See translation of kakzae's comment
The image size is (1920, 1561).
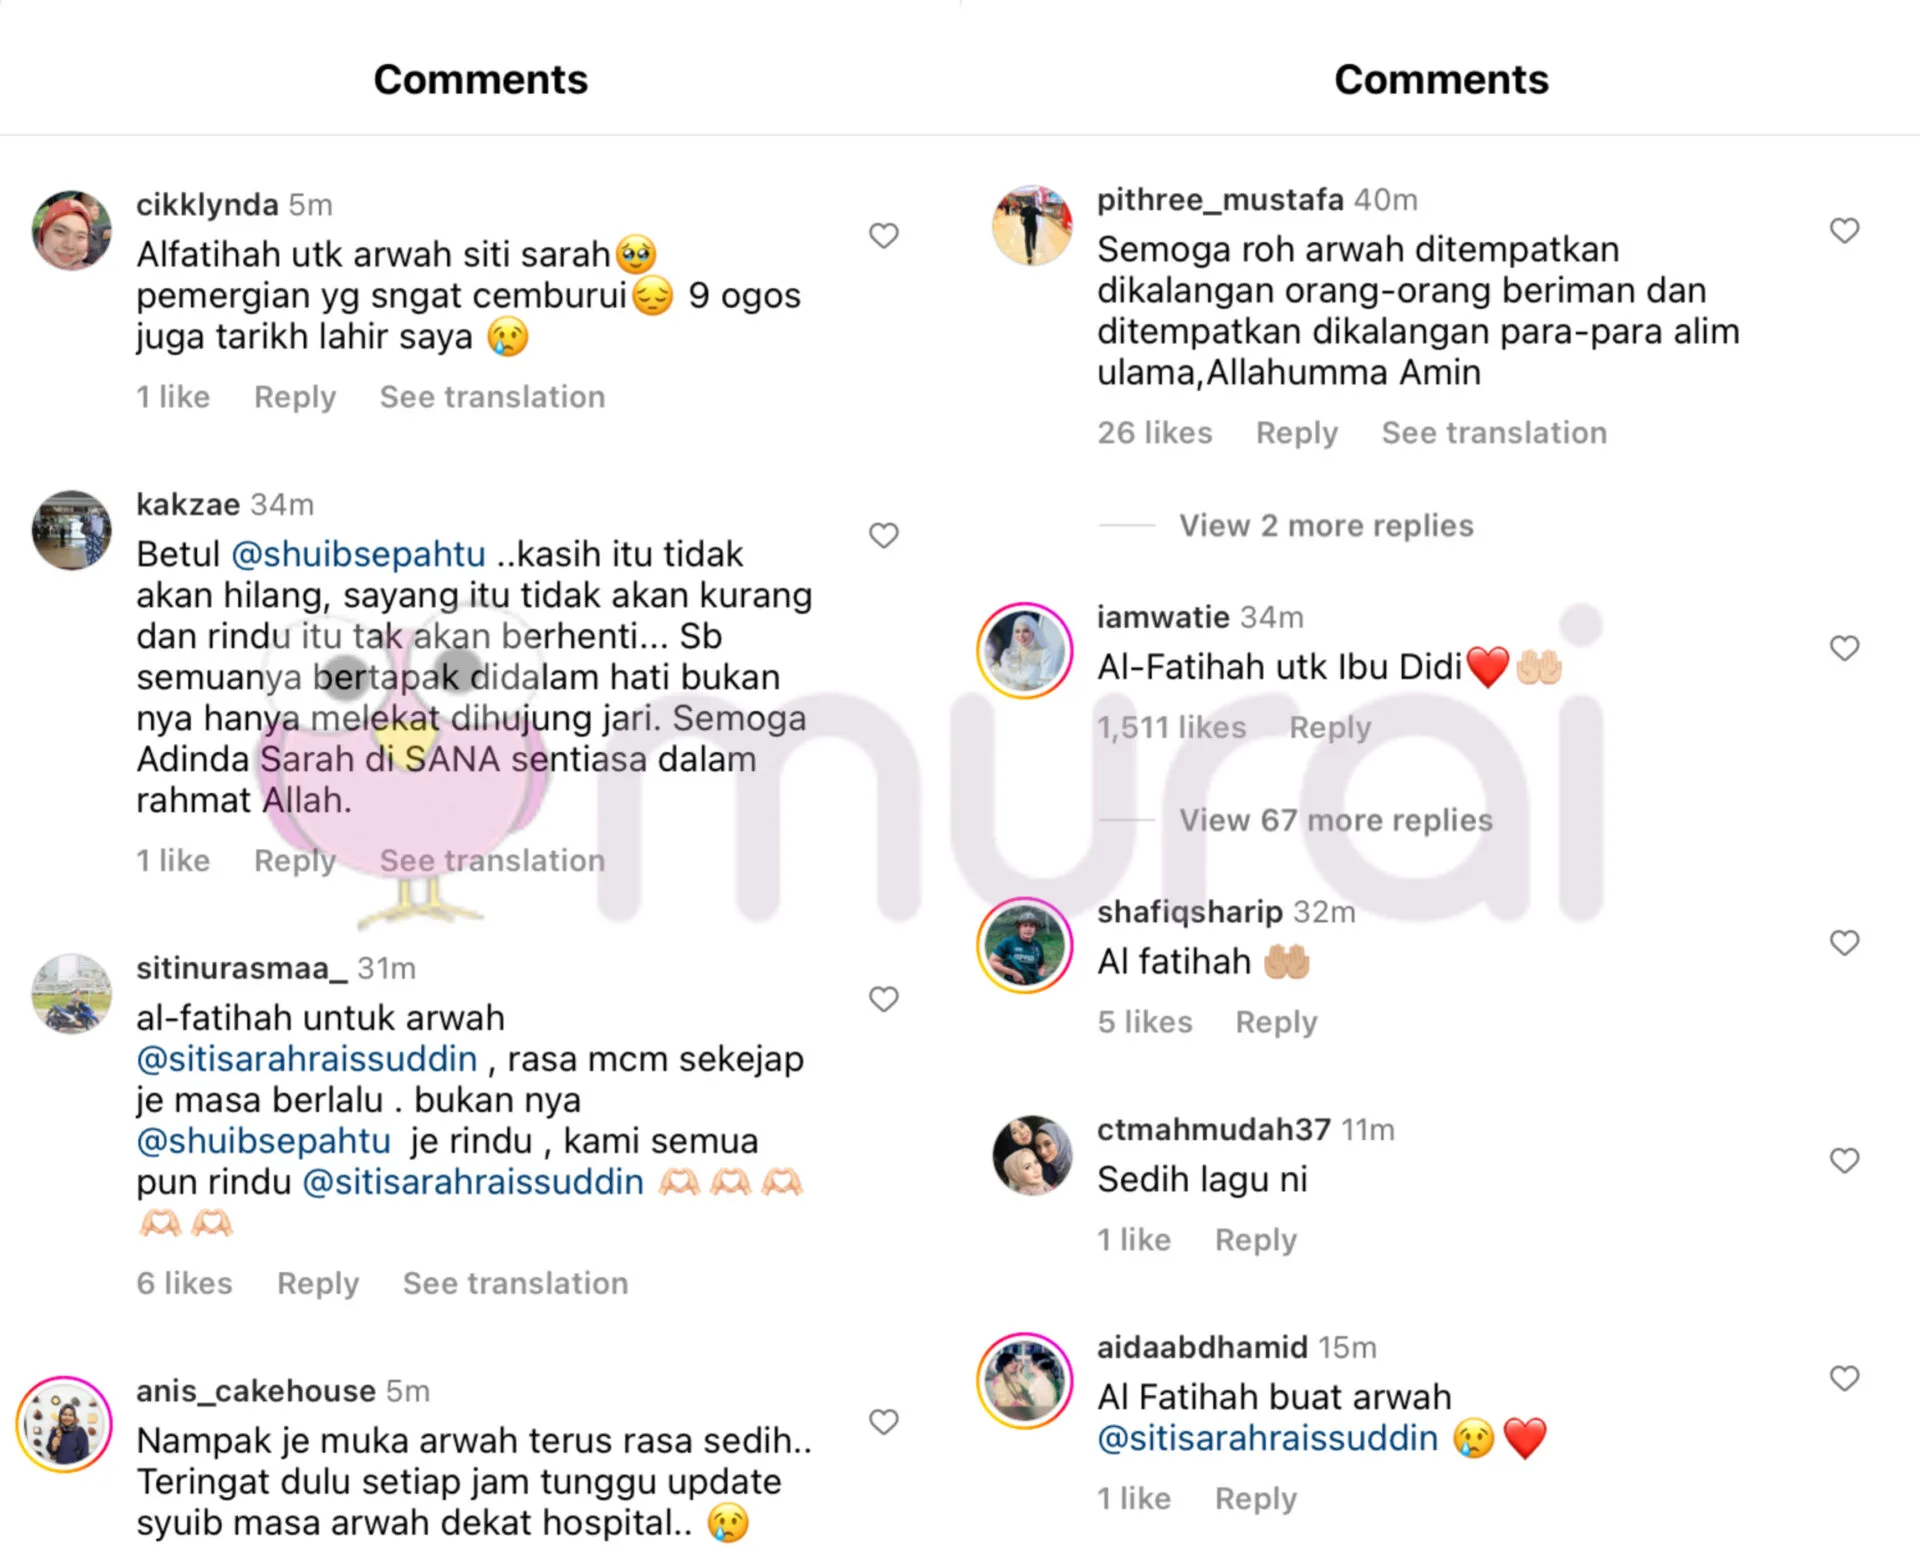(492, 861)
